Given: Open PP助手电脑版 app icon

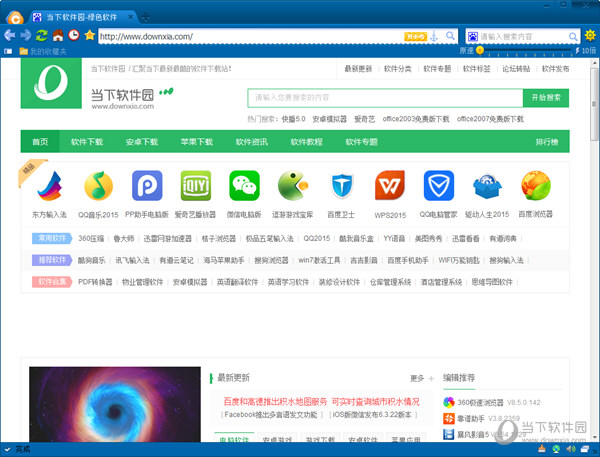Looking at the screenshot, I should coord(147,186).
